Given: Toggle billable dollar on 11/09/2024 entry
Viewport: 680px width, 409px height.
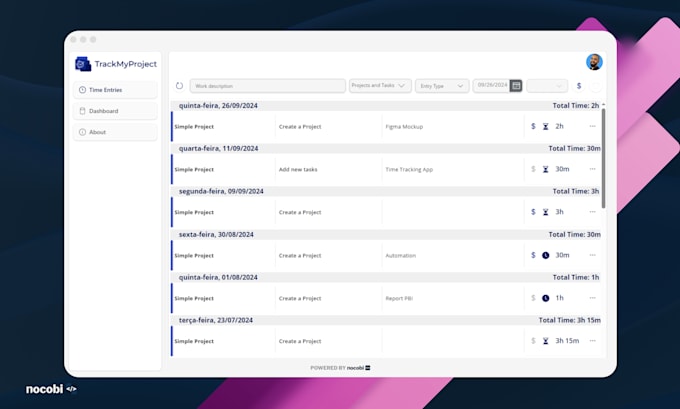Looking at the screenshot, I should pyautogui.click(x=533, y=169).
